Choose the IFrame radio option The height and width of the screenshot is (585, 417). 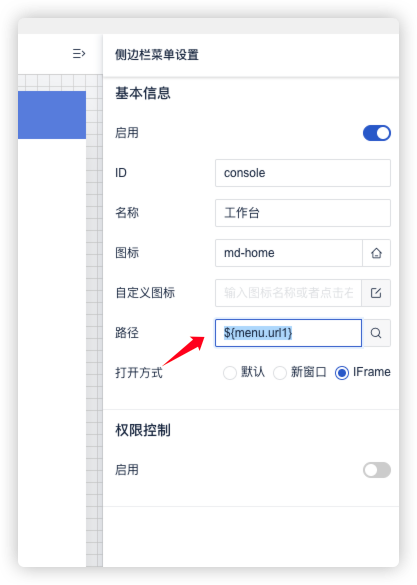342,372
